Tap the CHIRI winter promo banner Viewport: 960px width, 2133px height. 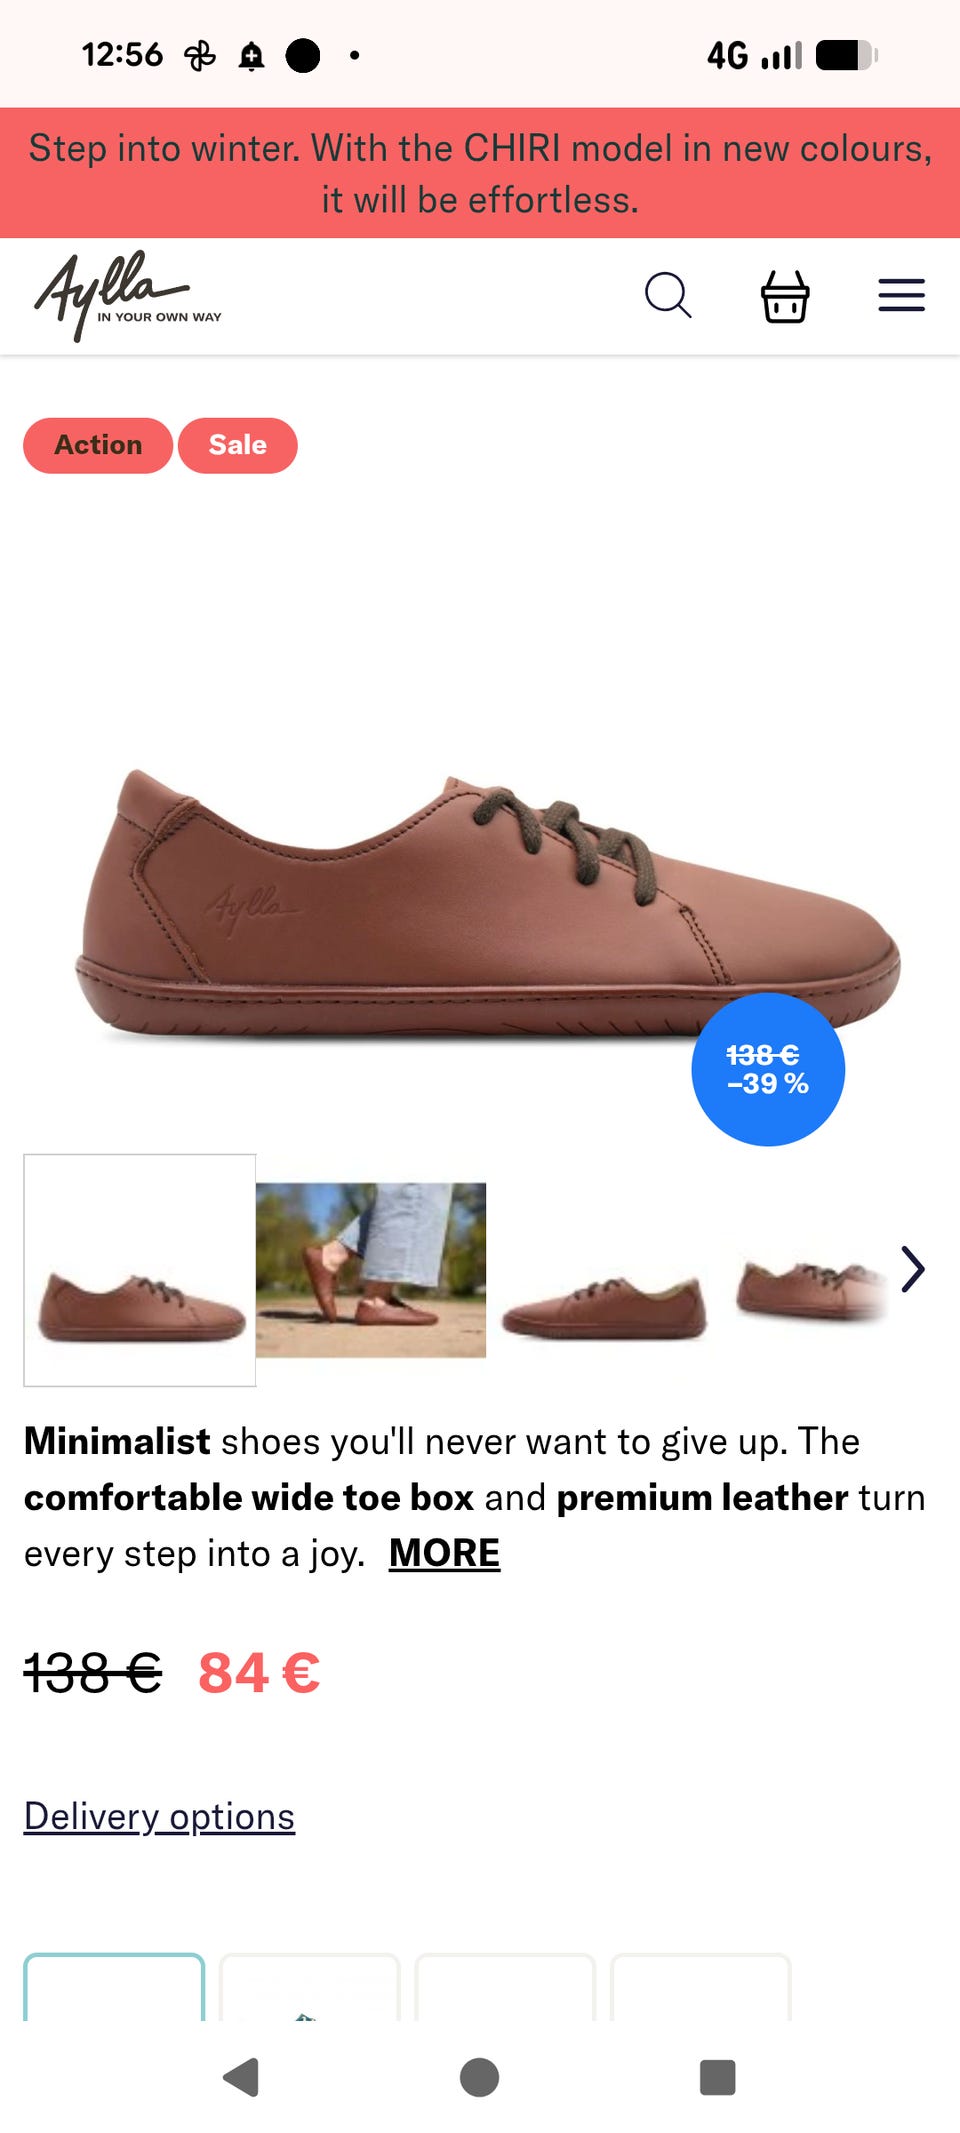pos(480,173)
